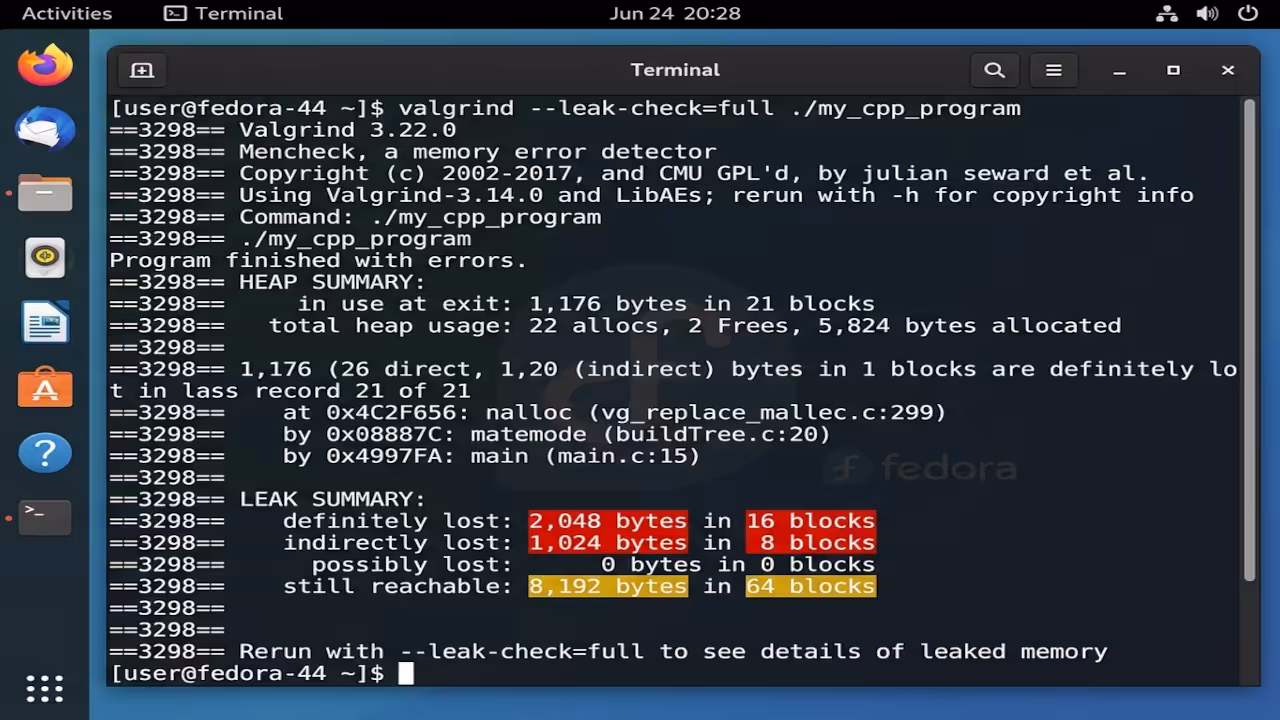
Task: Click the power icon in top bar
Action: (1247, 13)
